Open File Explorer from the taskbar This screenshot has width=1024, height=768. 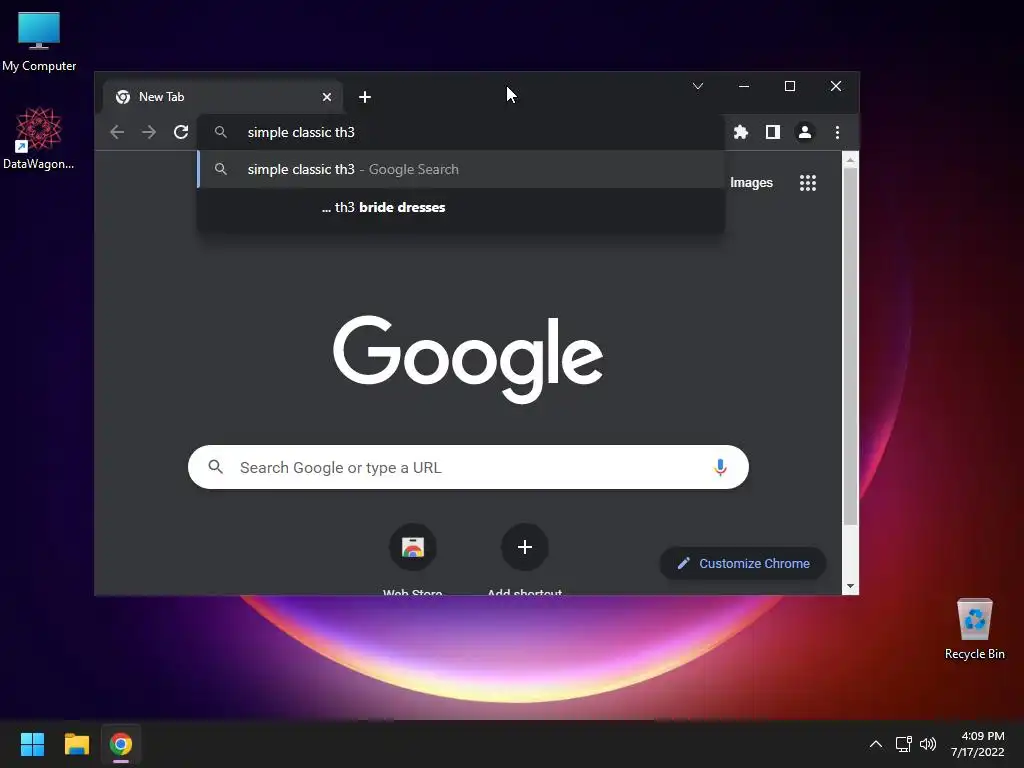[76, 744]
